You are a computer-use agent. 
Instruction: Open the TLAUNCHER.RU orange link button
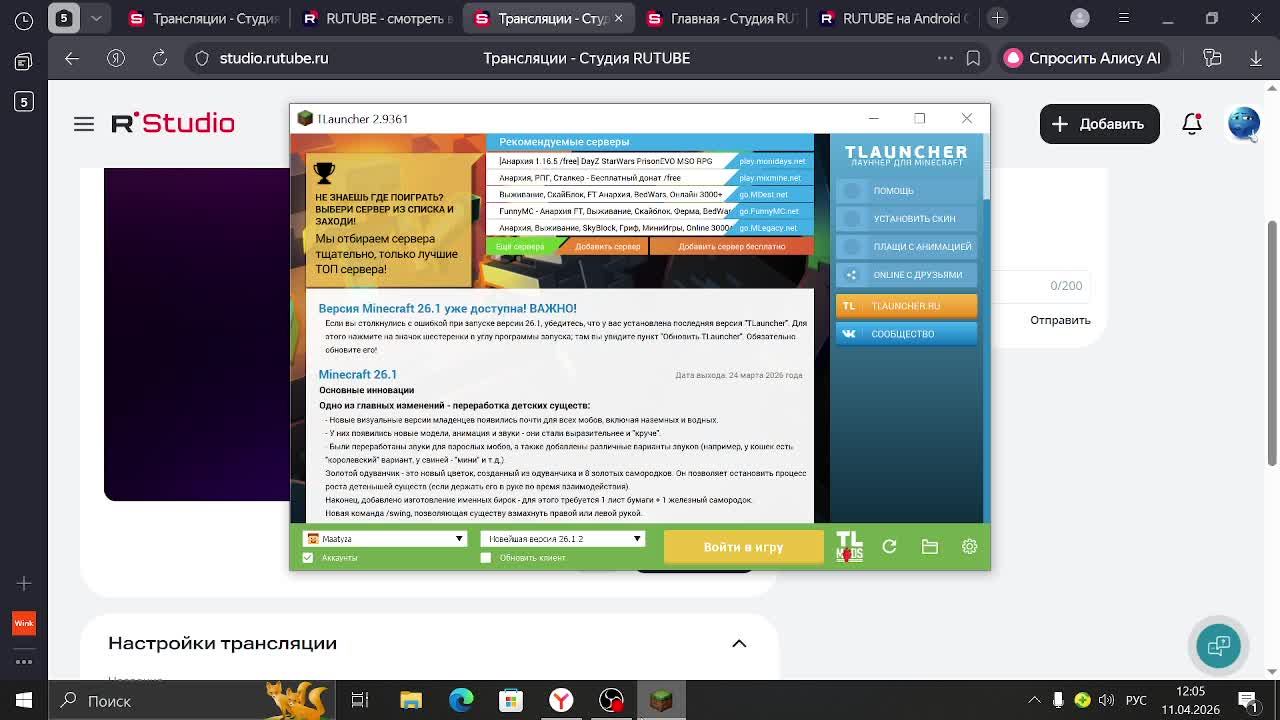906,306
